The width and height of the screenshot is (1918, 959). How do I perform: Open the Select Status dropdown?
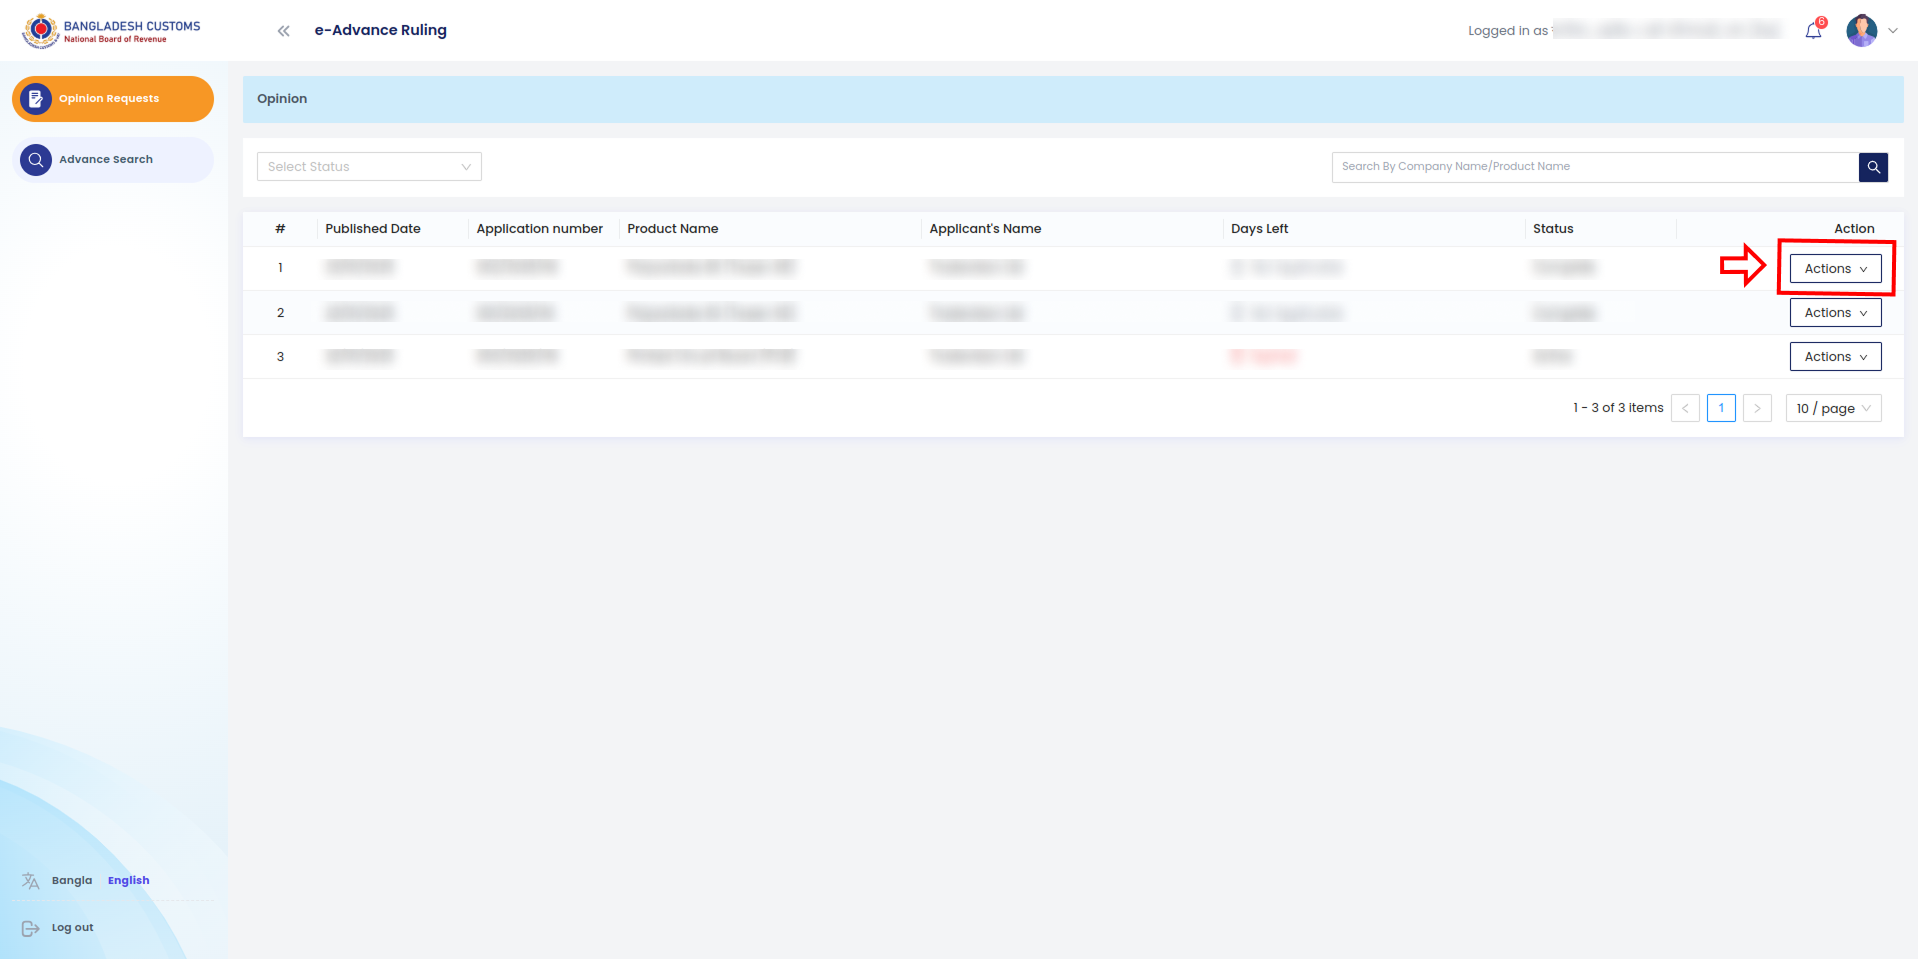(x=369, y=167)
